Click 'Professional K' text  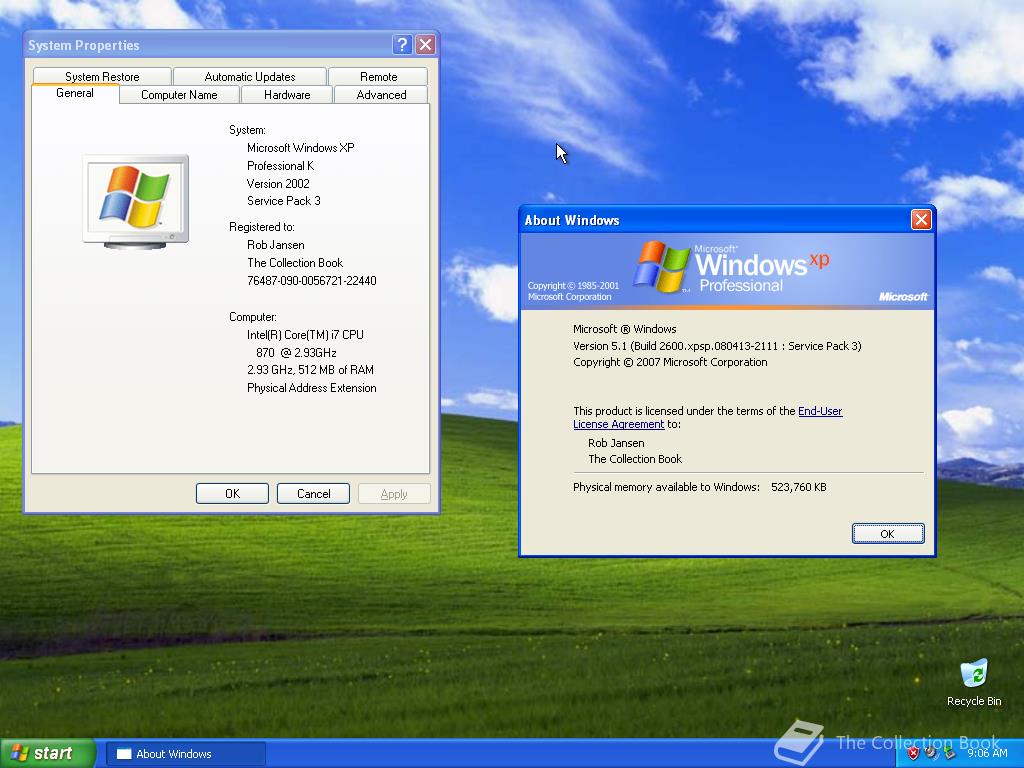[280, 166]
